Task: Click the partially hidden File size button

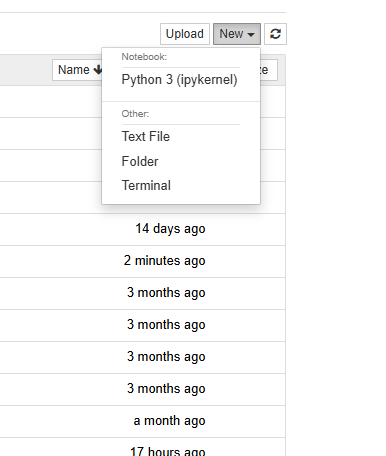Action: tap(269, 70)
